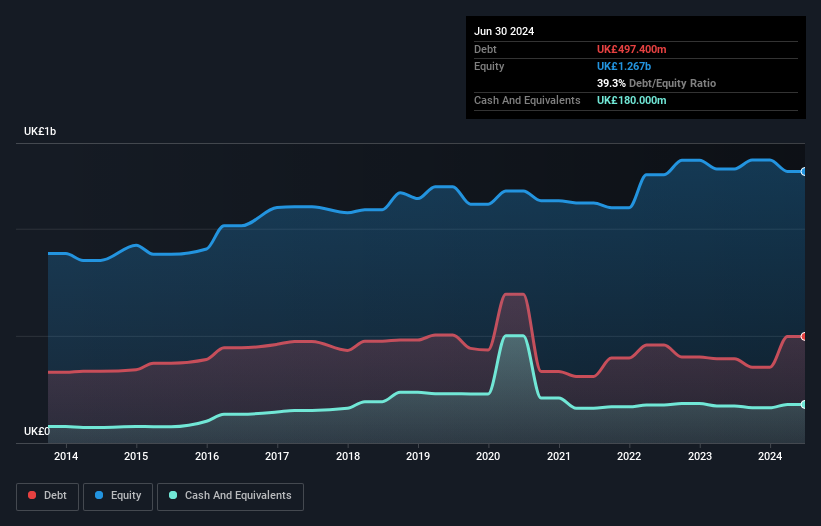Click the teal Cash endpoint marker
Viewport: 821px width, 526px height.
click(x=804, y=405)
